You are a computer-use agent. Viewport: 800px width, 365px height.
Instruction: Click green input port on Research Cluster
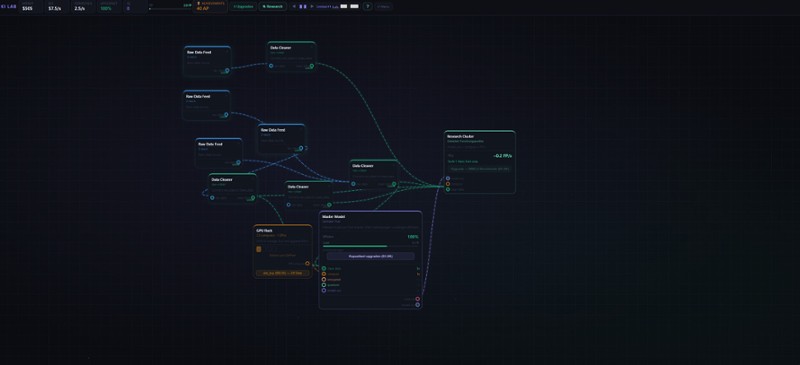pyautogui.click(x=448, y=189)
